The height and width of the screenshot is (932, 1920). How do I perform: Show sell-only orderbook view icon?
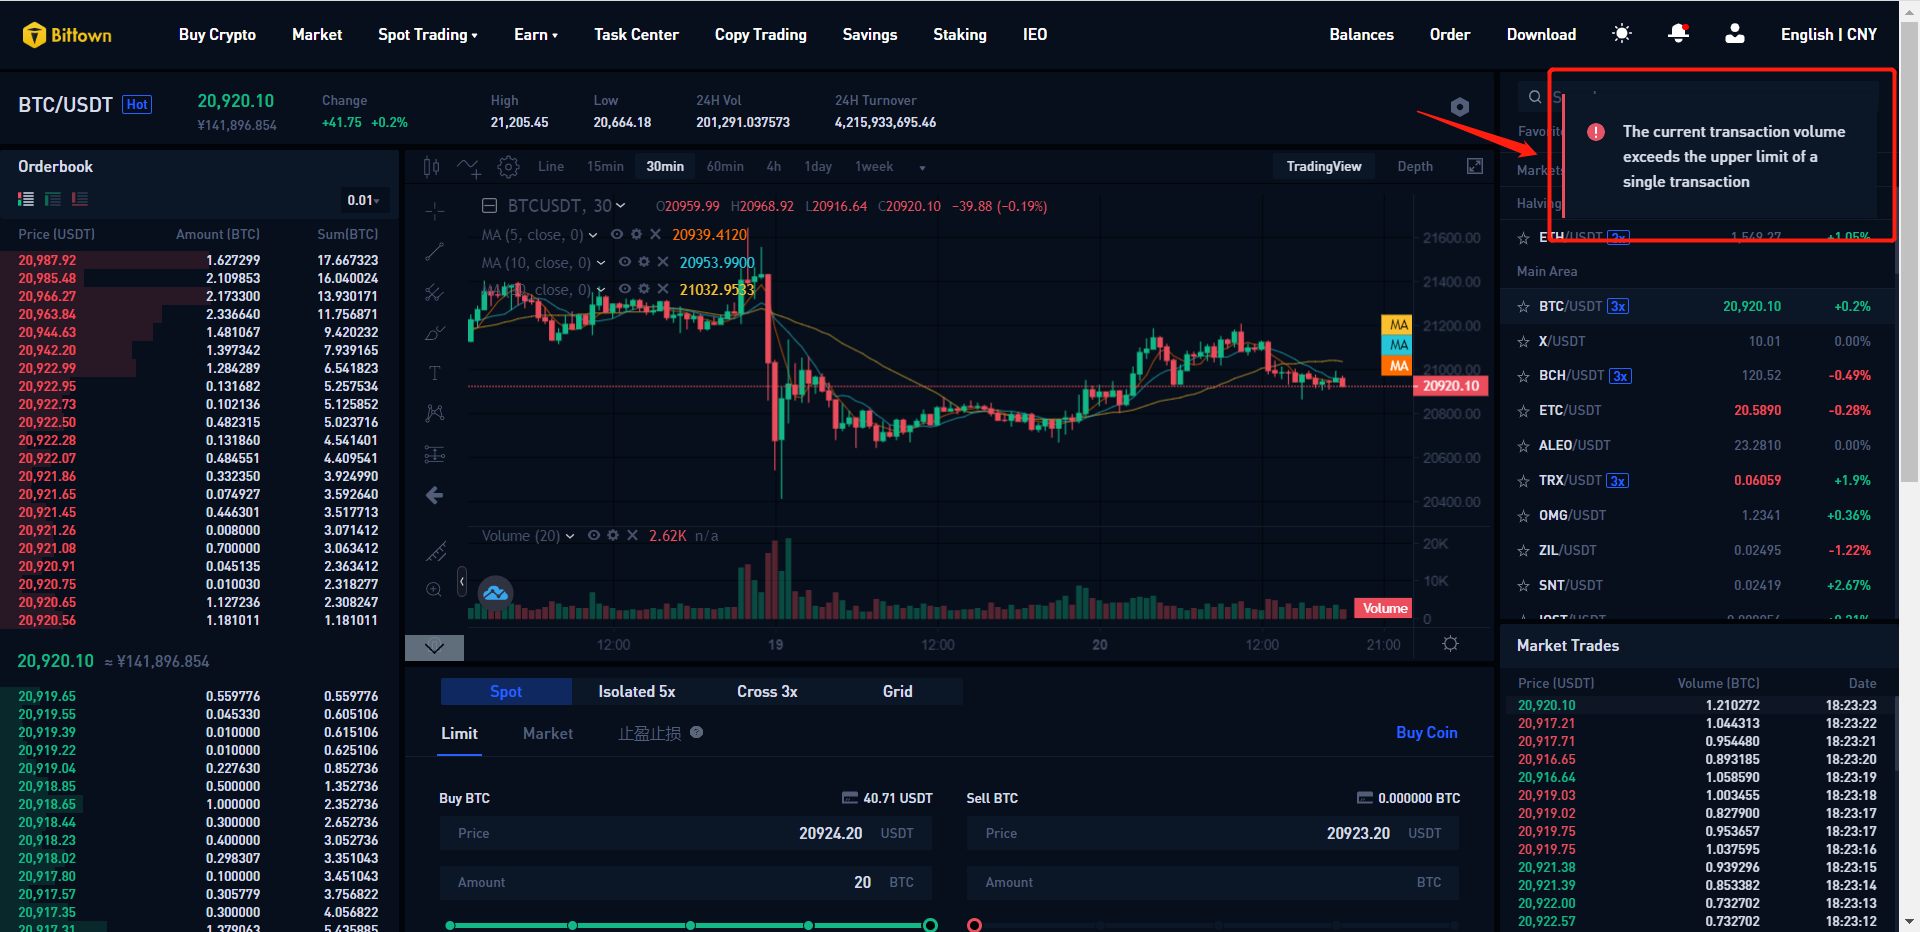point(80,200)
